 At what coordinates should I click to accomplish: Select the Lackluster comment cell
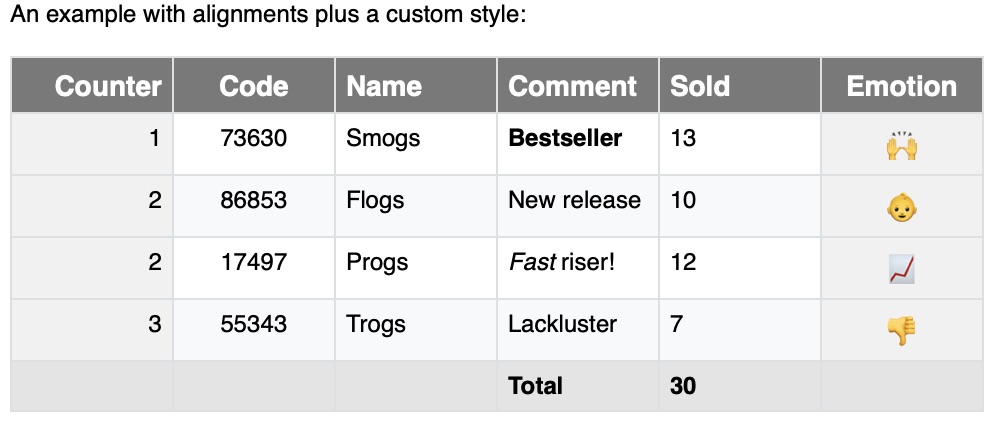tap(562, 324)
